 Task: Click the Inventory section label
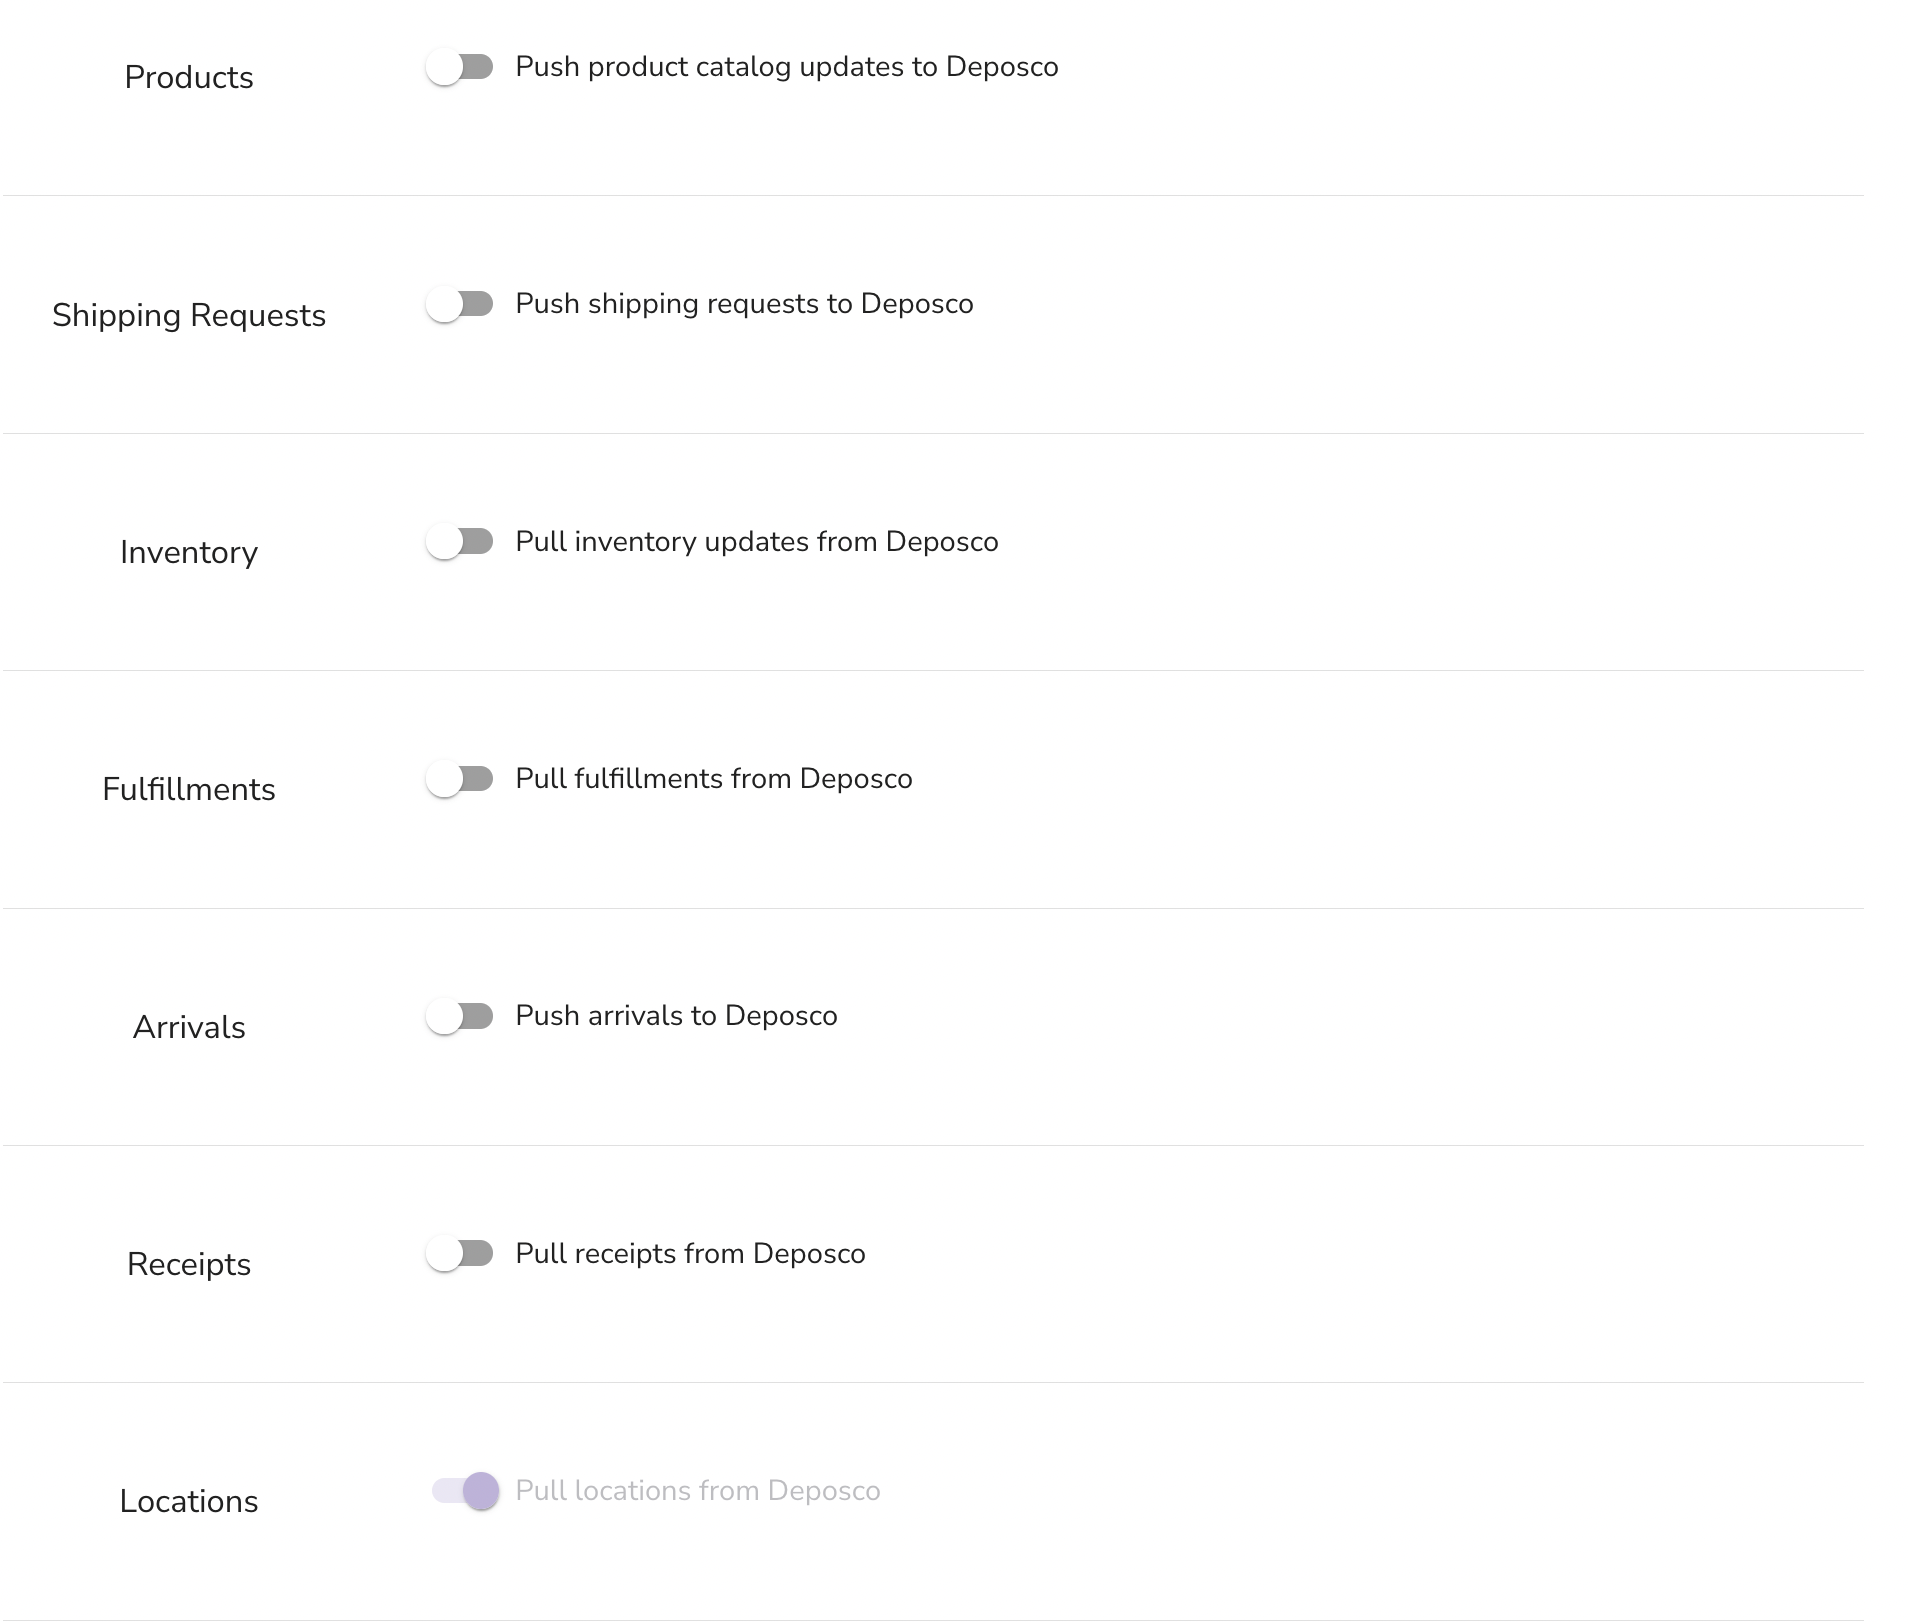(x=189, y=552)
